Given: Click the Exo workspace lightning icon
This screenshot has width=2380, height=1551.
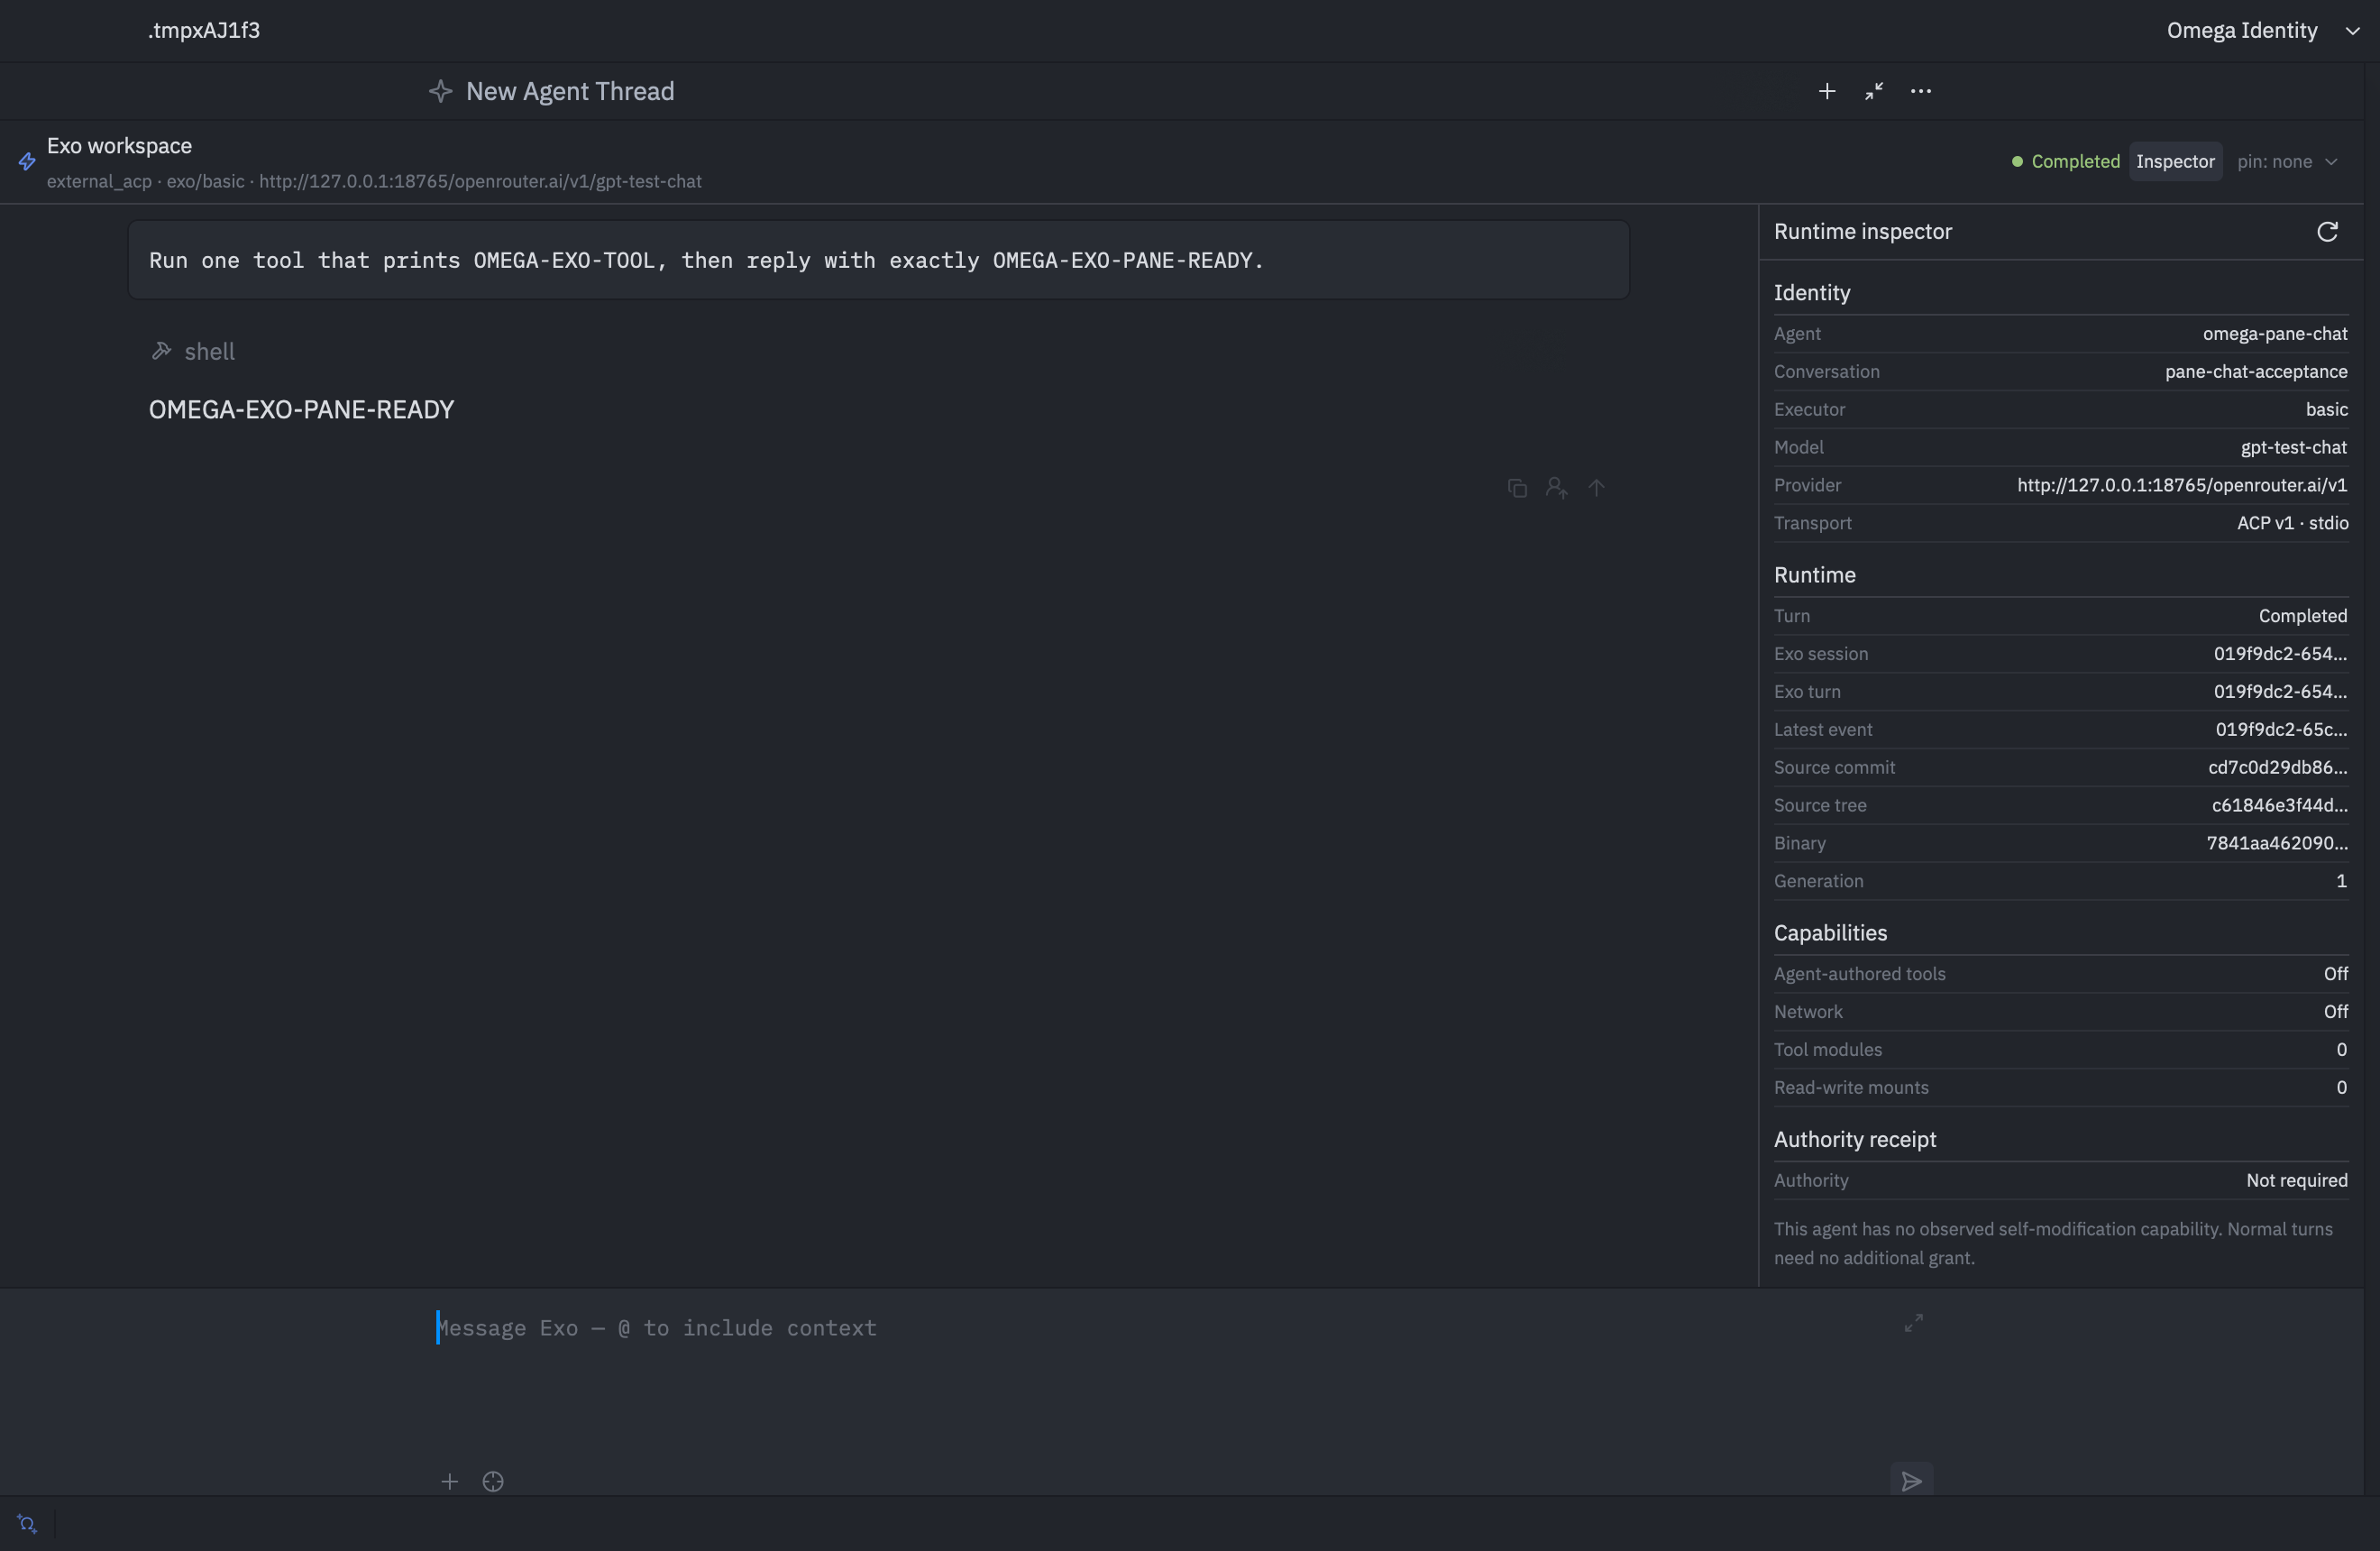Looking at the screenshot, I should coord(27,162).
